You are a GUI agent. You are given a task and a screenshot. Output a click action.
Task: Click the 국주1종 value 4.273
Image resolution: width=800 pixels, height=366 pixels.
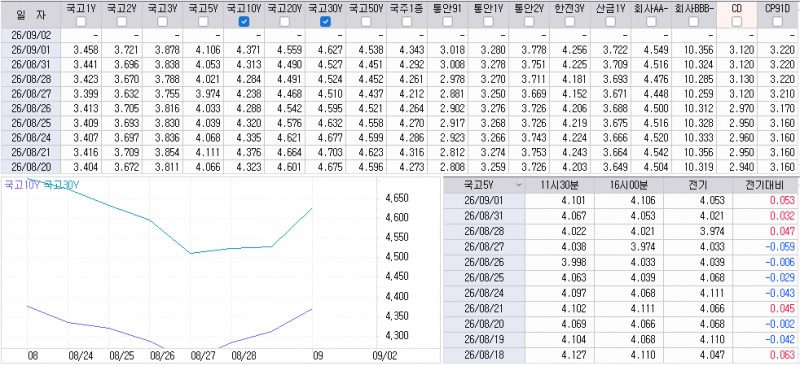tap(412, 167)
